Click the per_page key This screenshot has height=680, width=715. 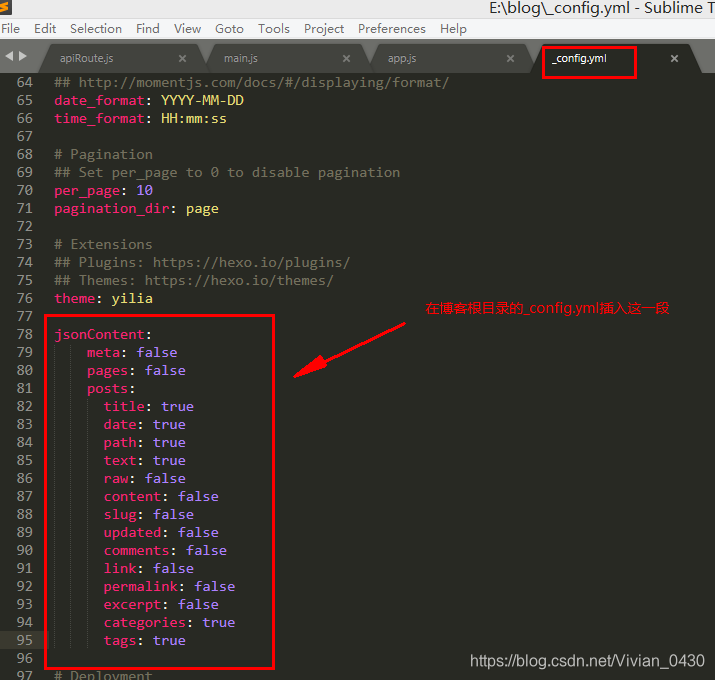(x=87, y=191)
